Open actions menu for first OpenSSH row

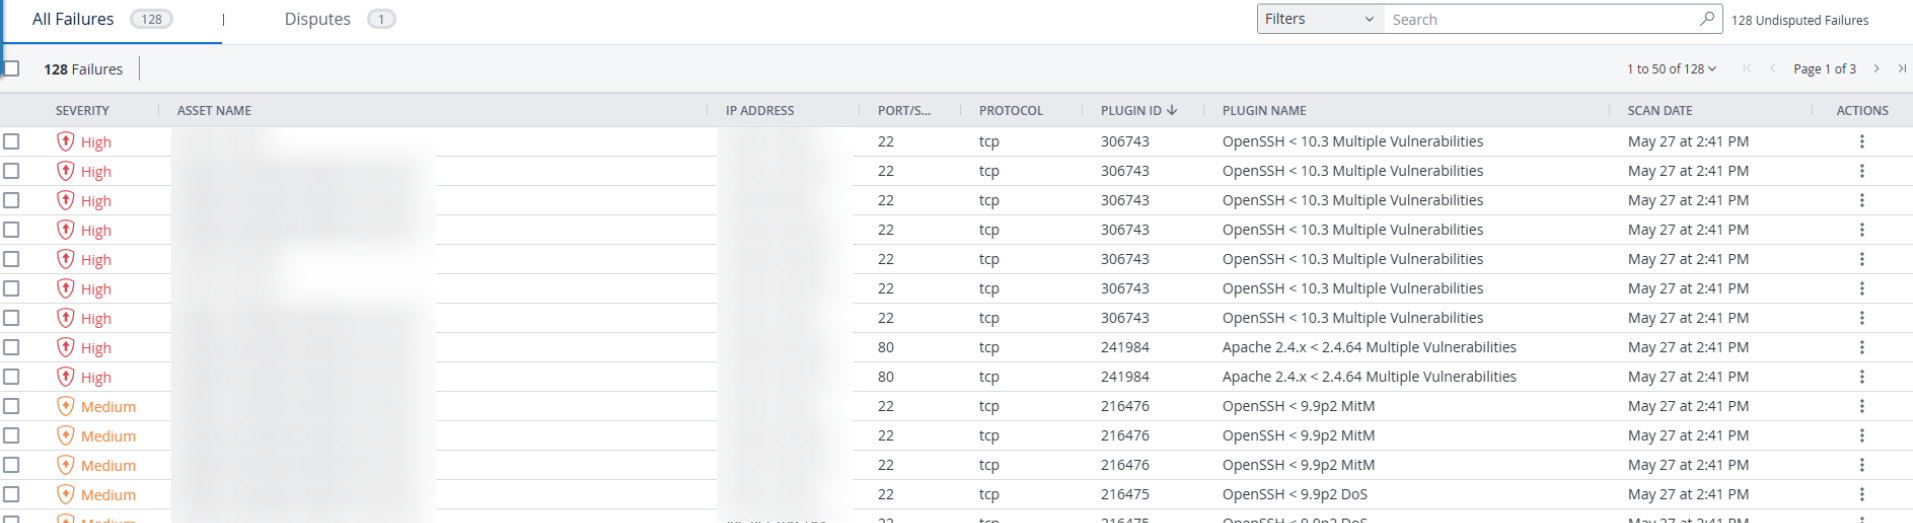point(1862,142)
